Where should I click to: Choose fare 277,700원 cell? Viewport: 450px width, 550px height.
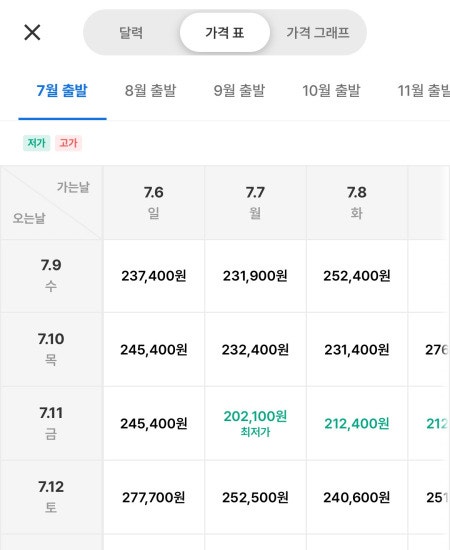tap(154, 497)
